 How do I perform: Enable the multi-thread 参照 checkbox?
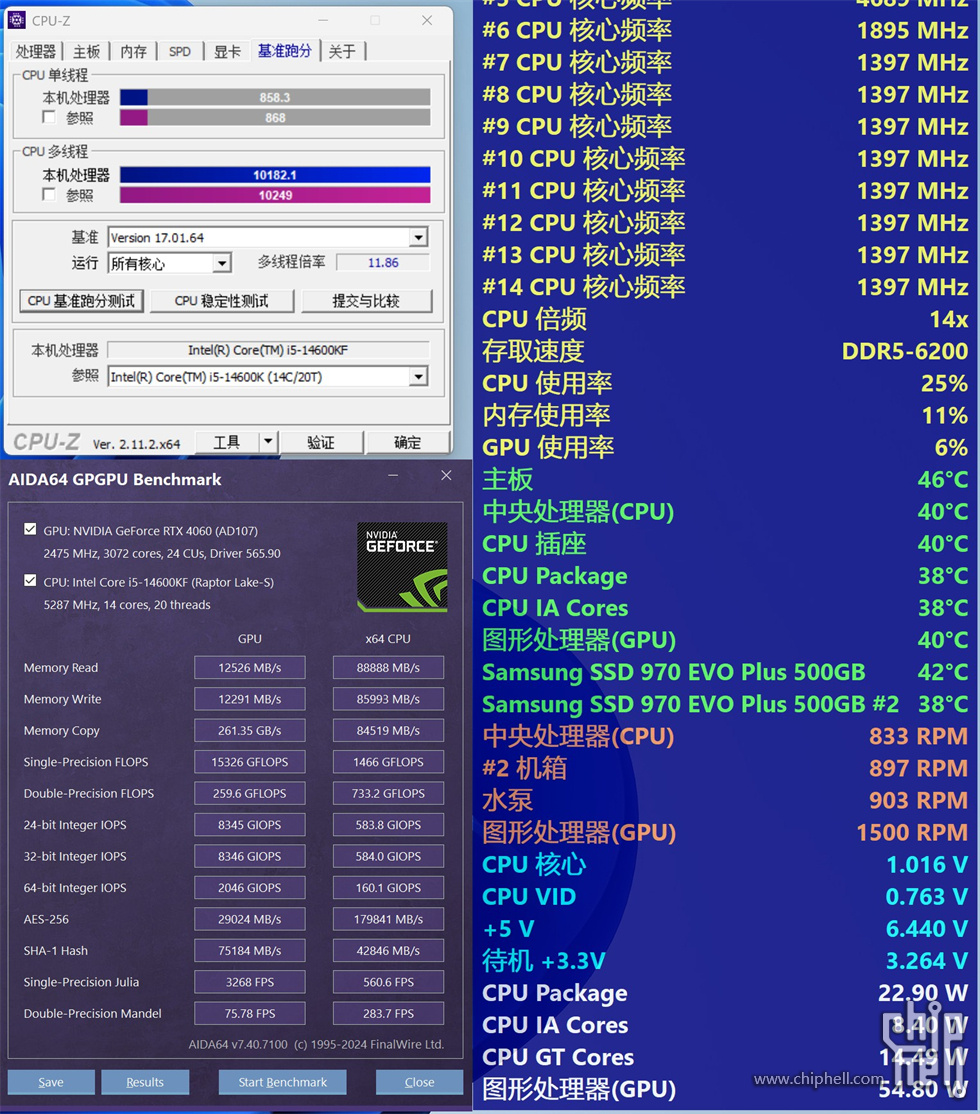click(49, 195)
